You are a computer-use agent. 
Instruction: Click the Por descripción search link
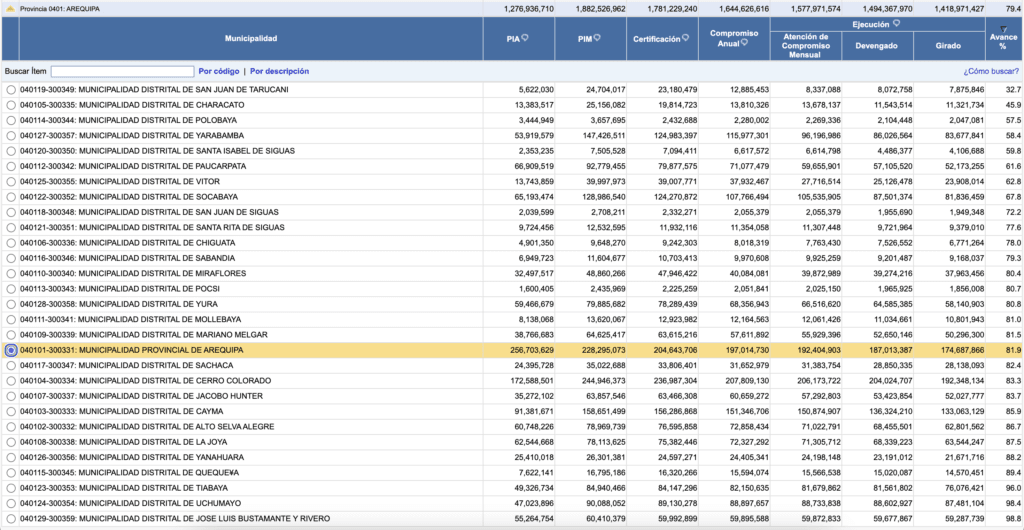pyautogui.click(x=279, y=72)
